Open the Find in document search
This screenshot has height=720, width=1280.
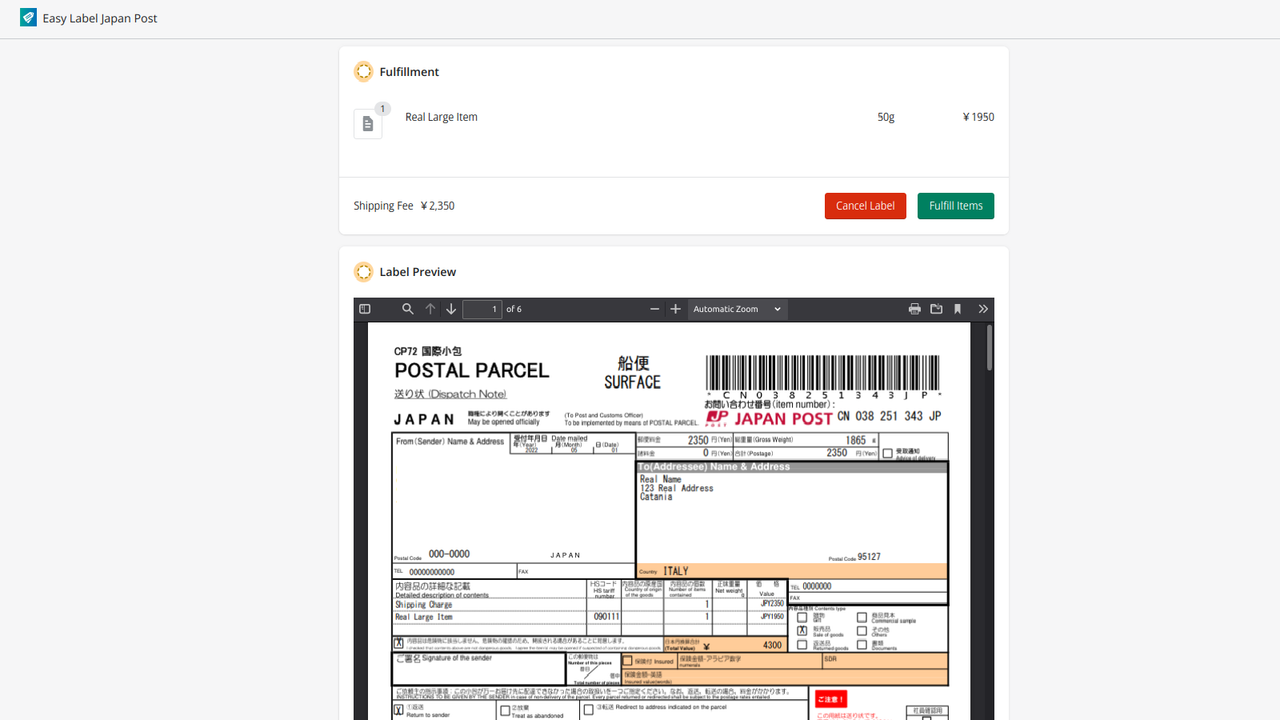408,309
